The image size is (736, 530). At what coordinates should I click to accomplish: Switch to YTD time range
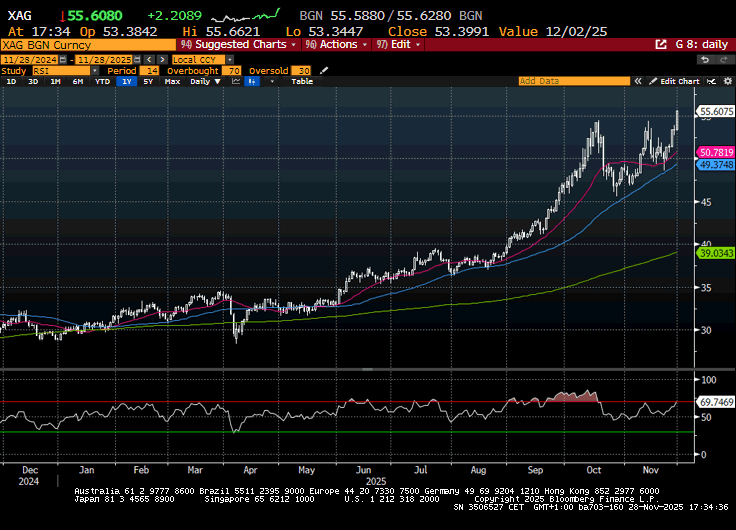pos(102,82)
